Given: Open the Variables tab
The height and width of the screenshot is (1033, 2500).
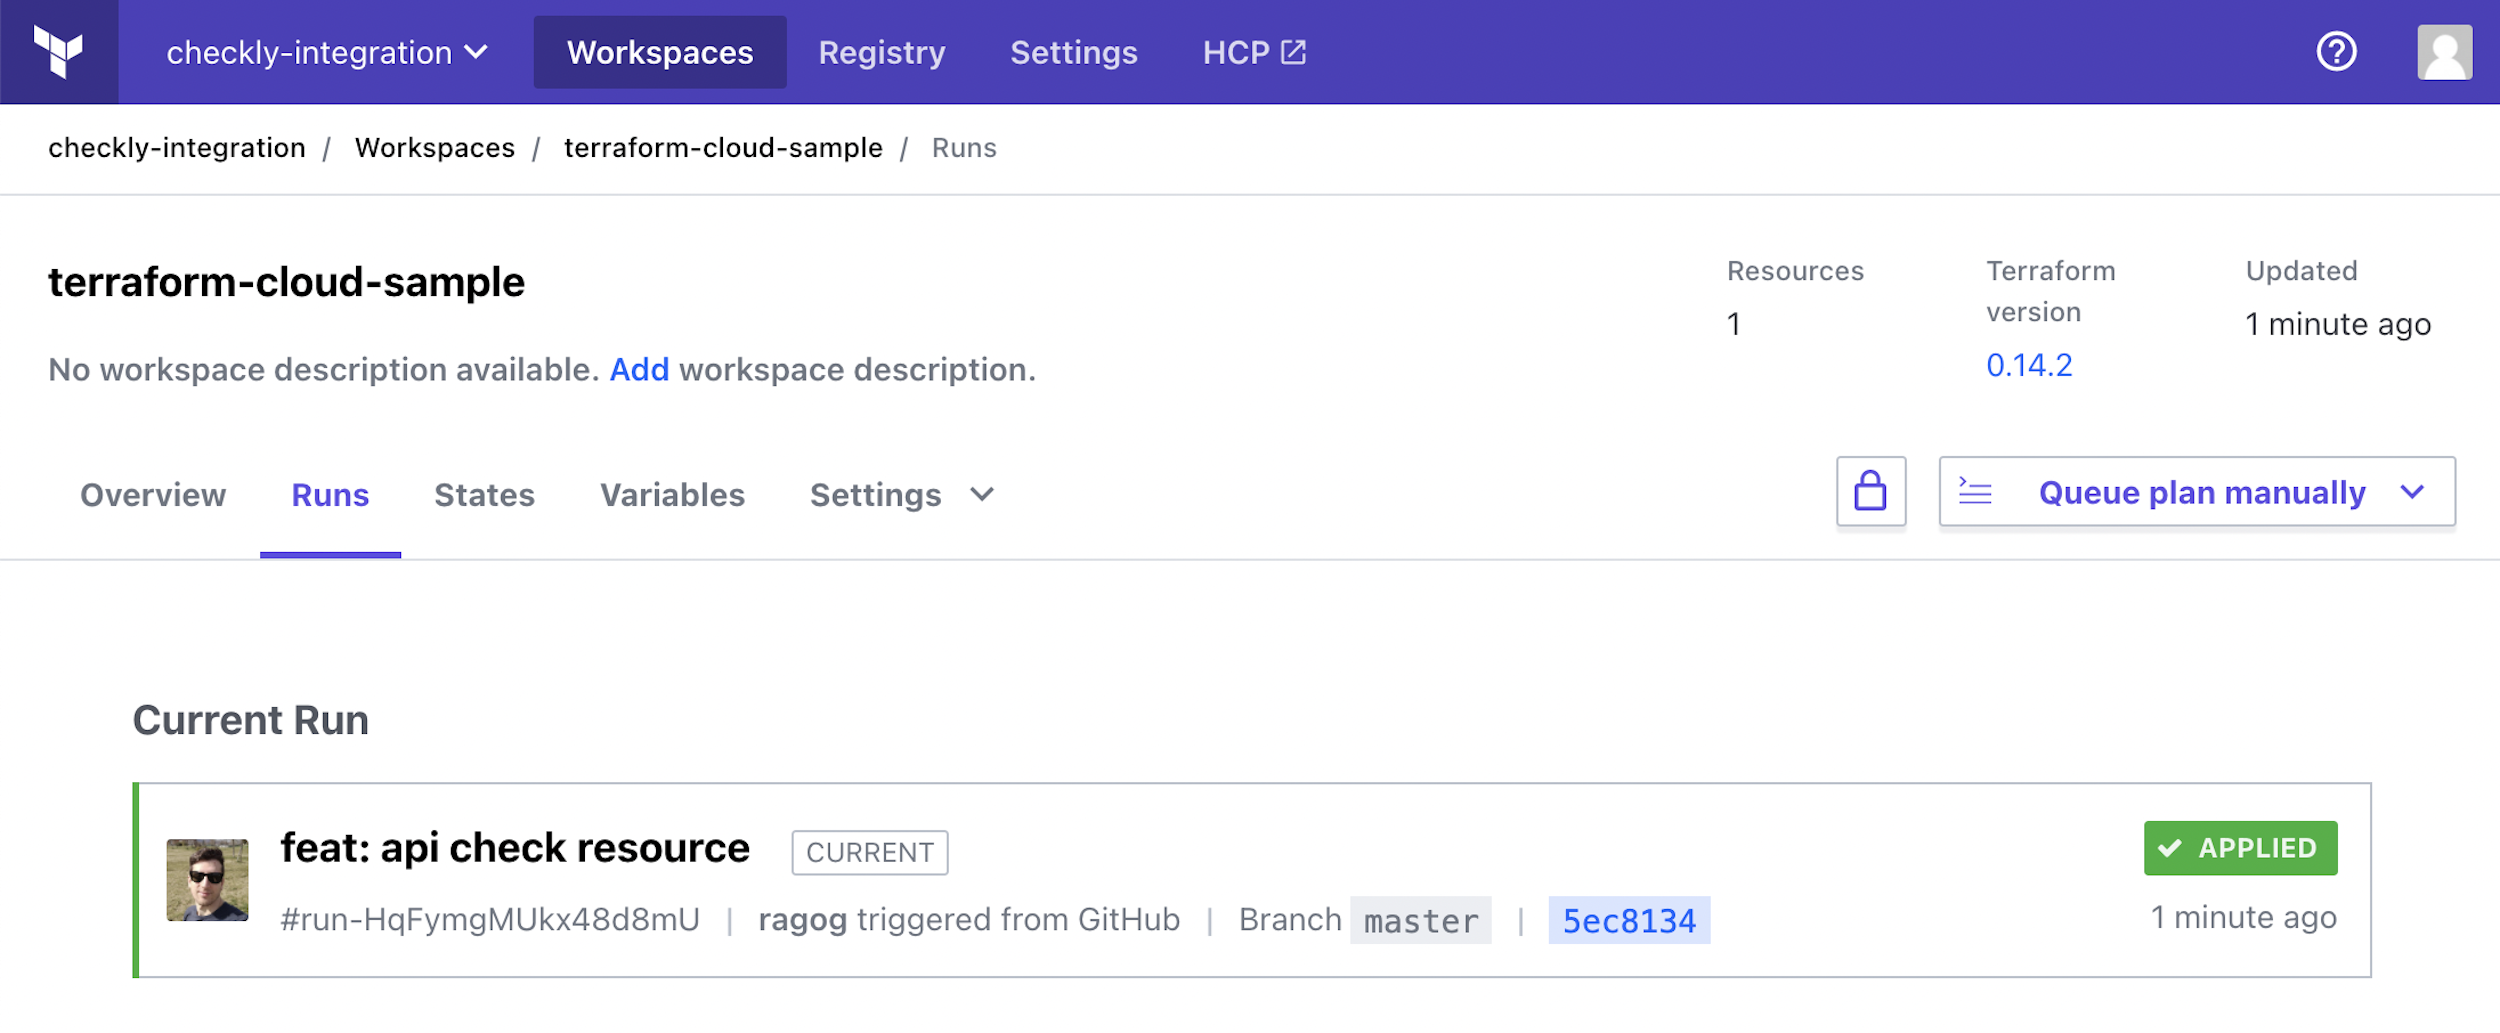Looking at the screenshot, I should pyautogui.click(x=672, y=494).
